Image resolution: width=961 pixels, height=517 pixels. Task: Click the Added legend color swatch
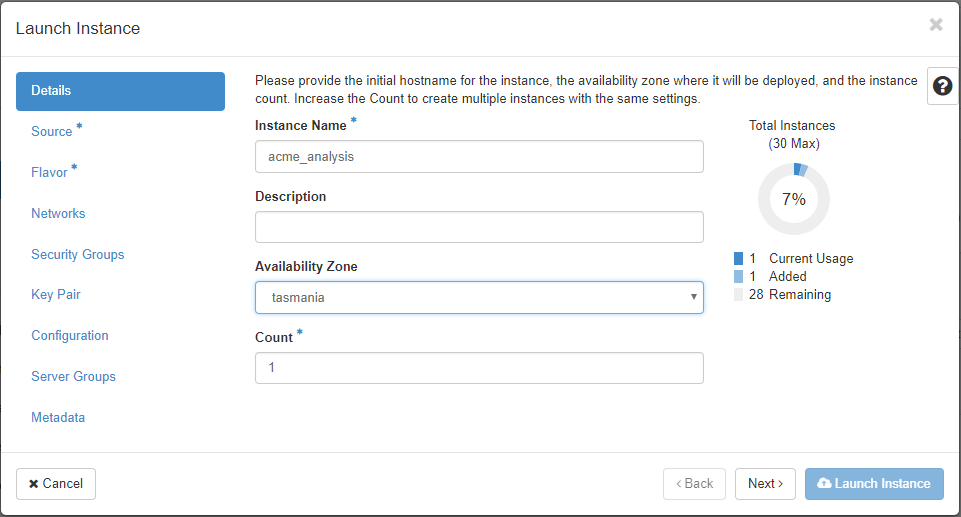pos(739,276)
